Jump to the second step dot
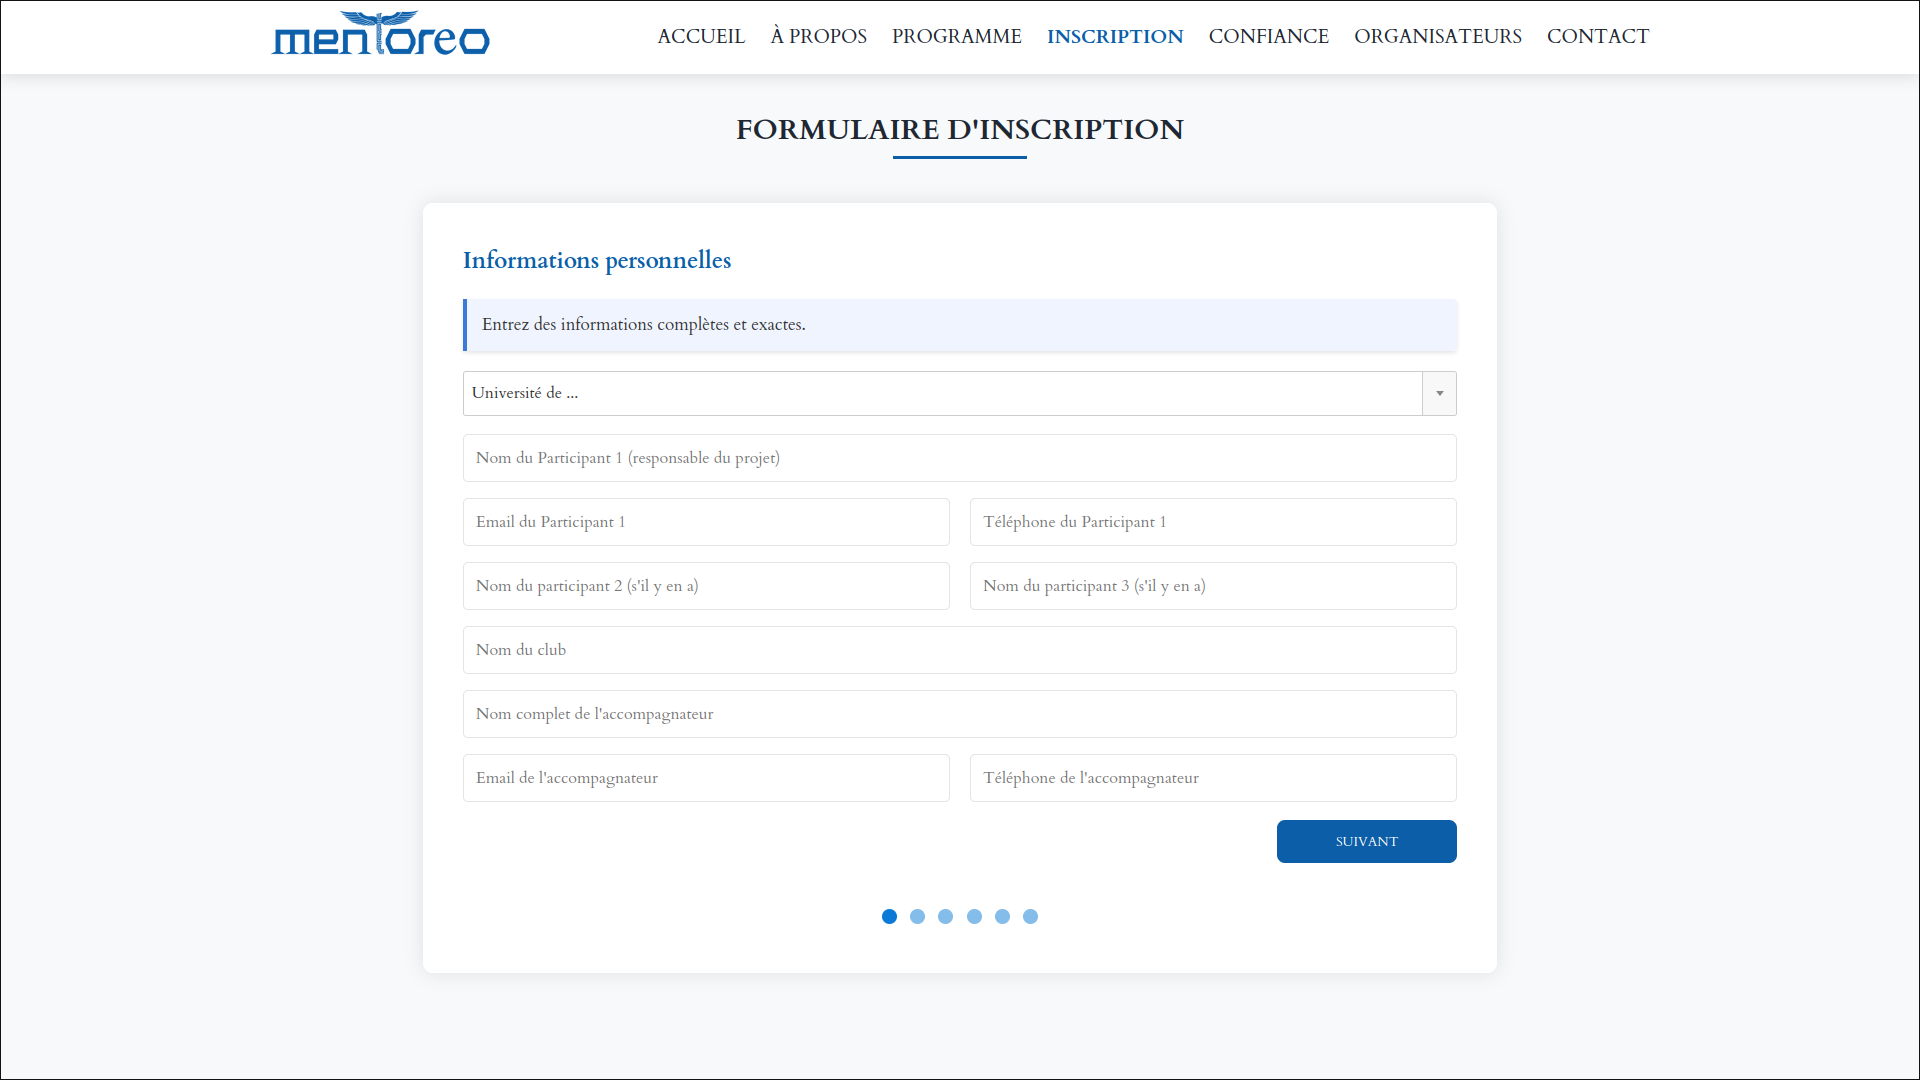This screenshot has height=1080, width=1920. pyautogui.click(x=917, y=917)
